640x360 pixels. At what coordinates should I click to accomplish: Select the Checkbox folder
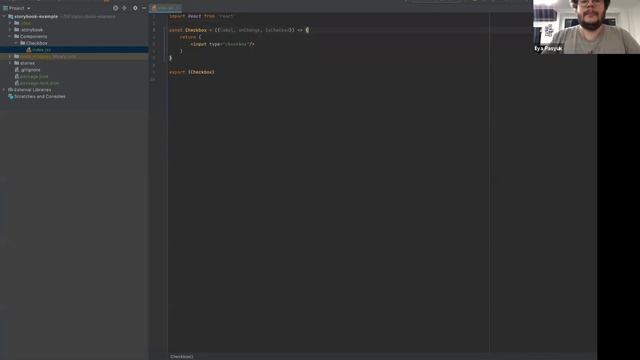[37, 43]
